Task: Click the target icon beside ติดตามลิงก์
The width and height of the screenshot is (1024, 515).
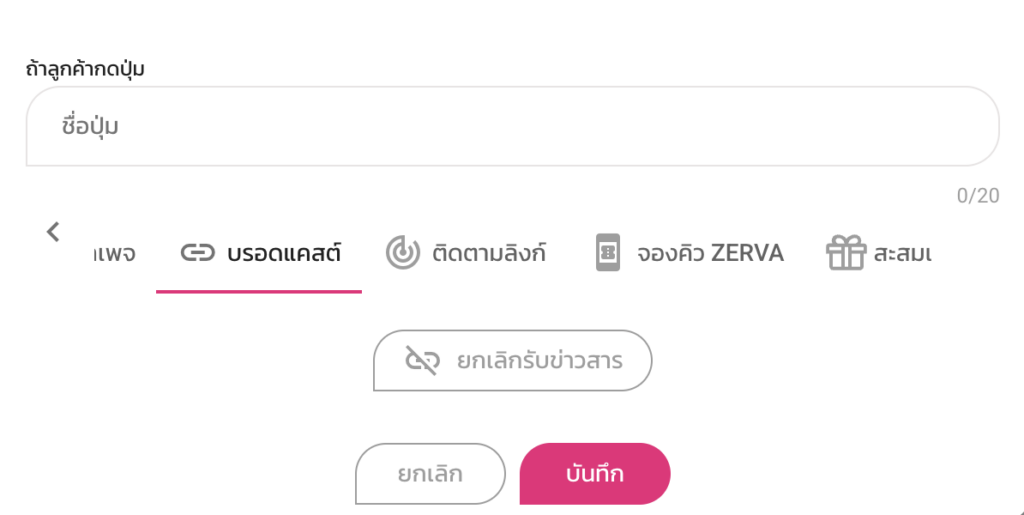Action: [x=402, y=253]
